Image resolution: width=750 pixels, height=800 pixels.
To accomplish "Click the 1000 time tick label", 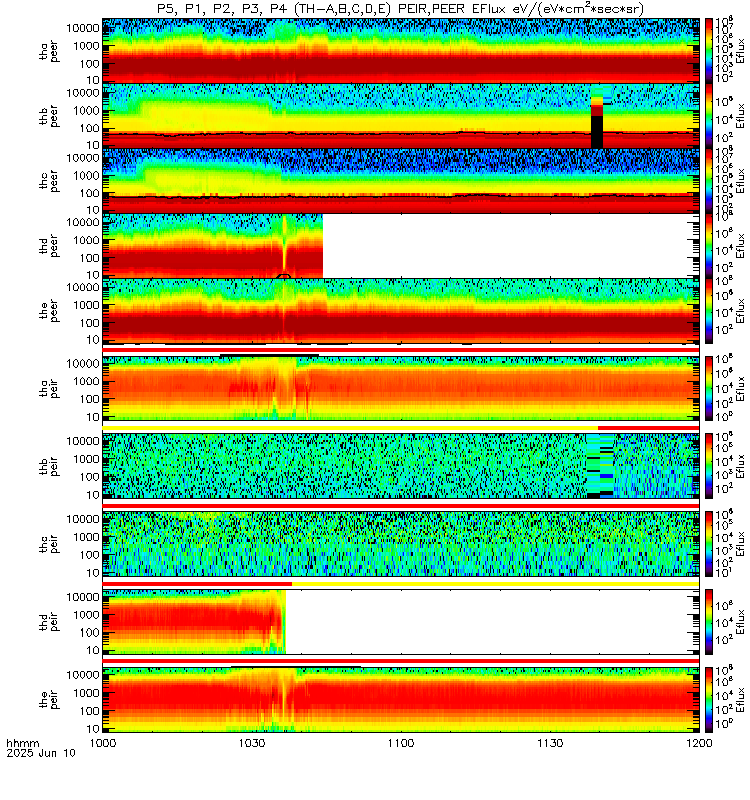I will 103,743.
